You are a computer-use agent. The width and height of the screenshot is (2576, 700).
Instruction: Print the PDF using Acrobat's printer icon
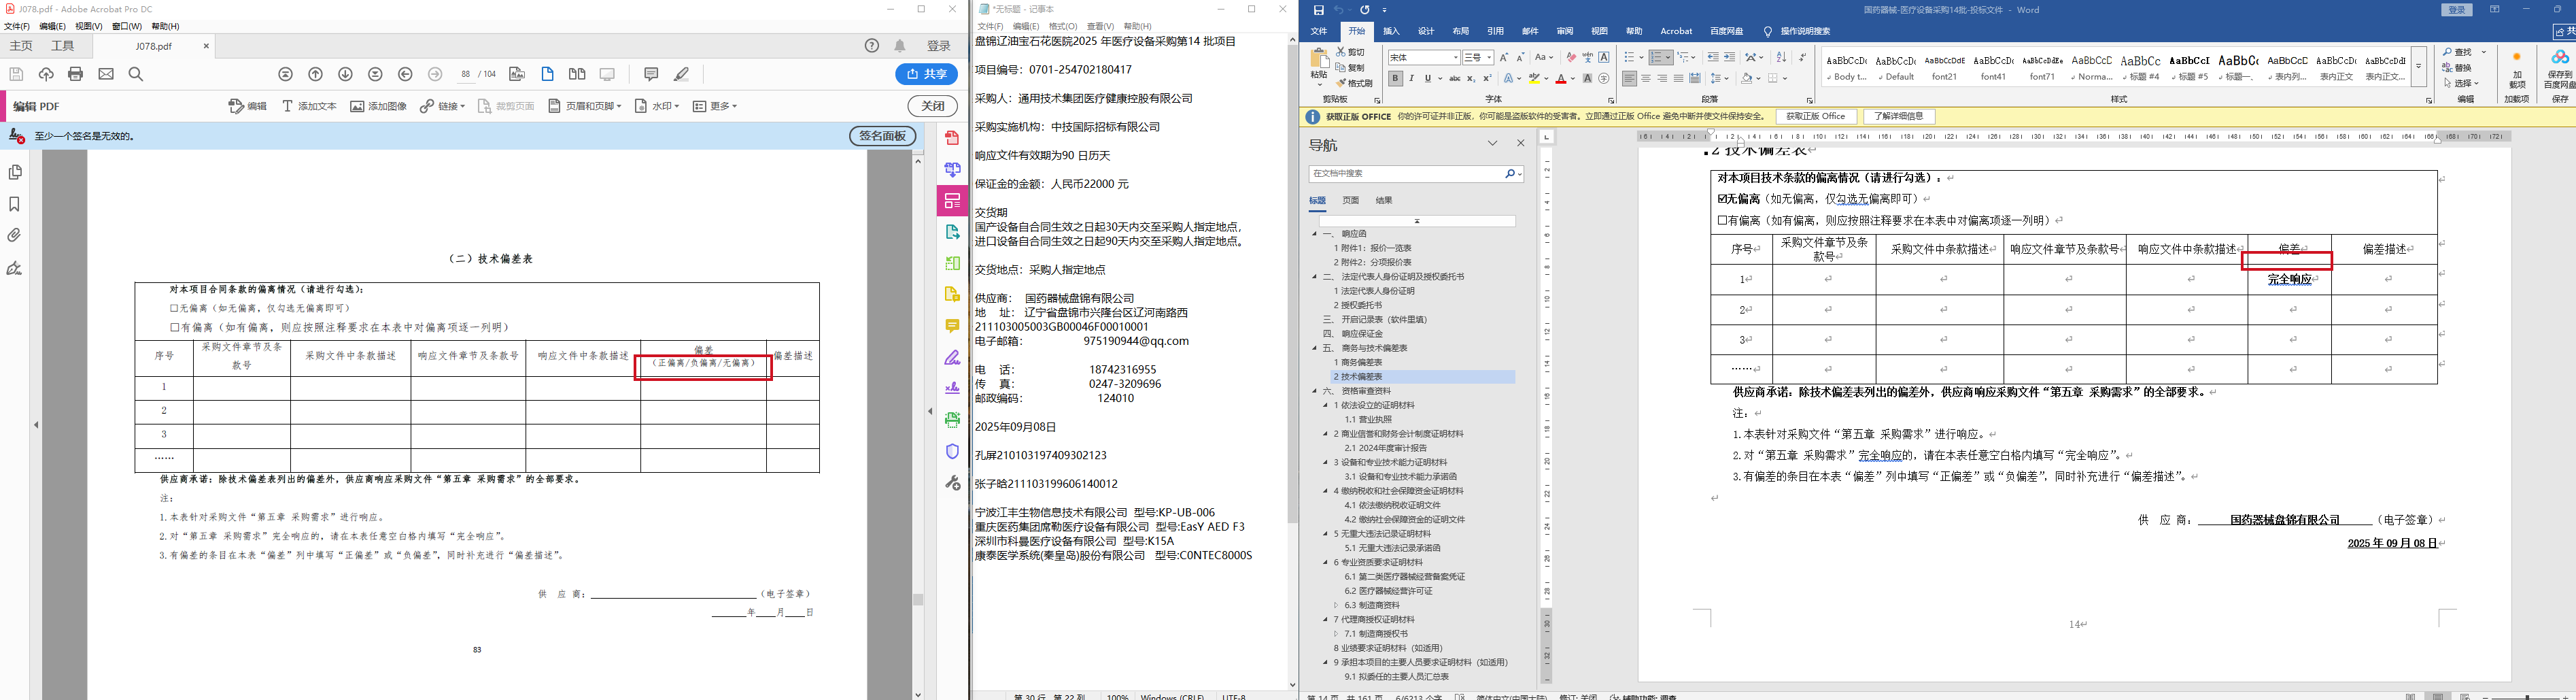75,74
